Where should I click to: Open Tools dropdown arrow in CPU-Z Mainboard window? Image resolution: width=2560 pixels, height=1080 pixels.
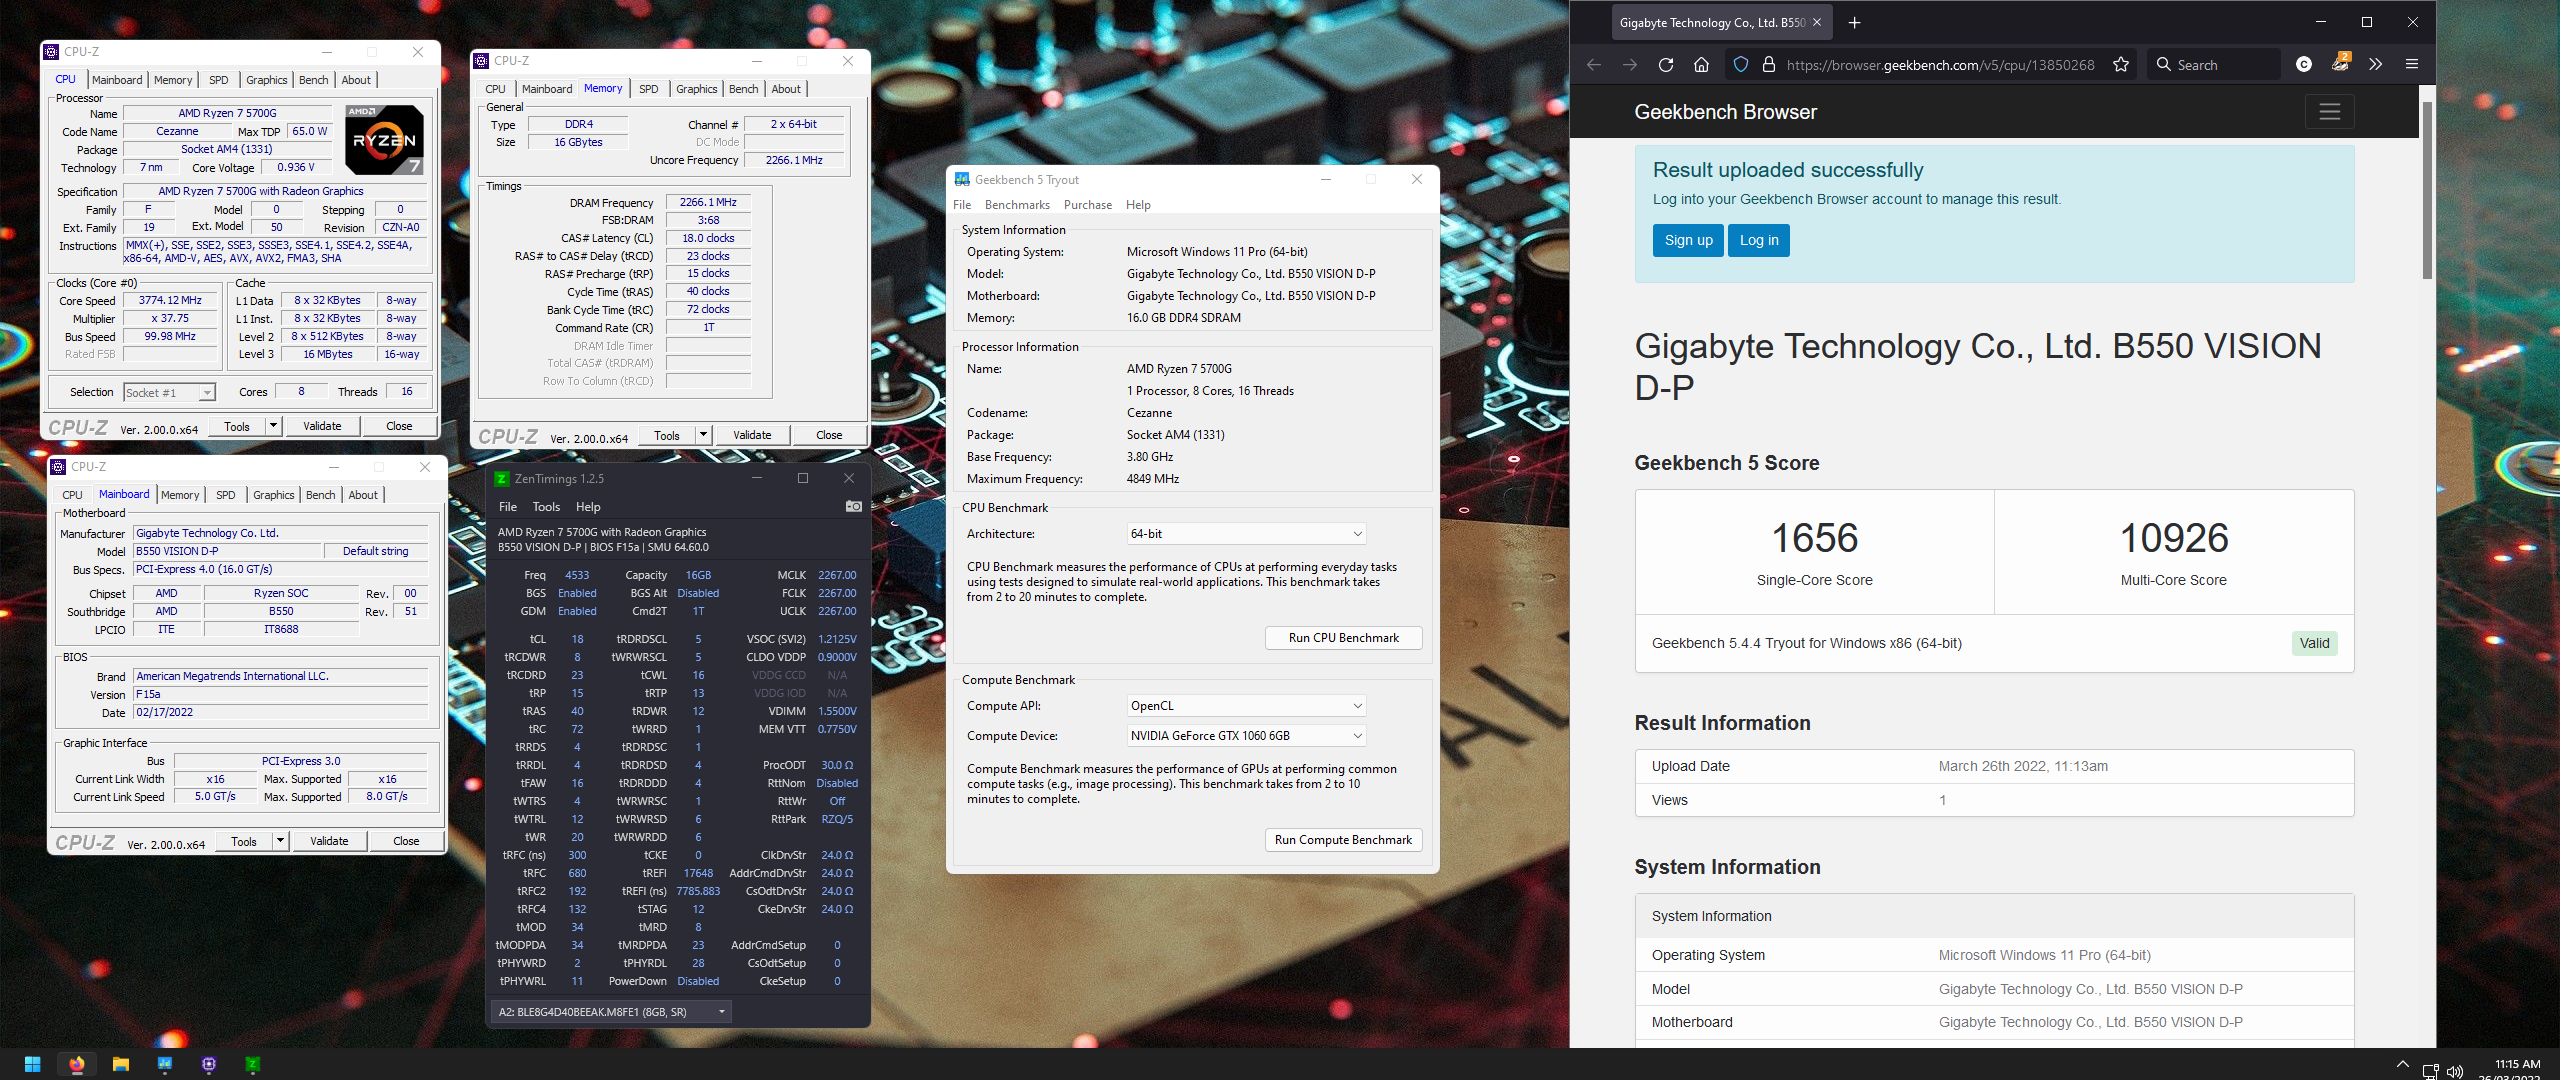280,841
